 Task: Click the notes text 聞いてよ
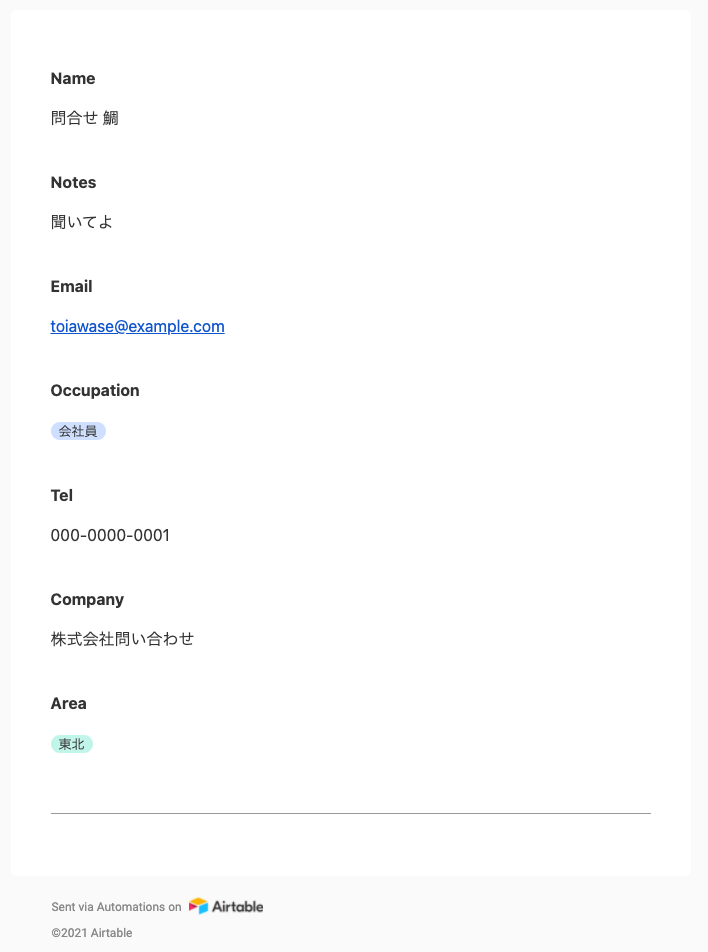81,222
